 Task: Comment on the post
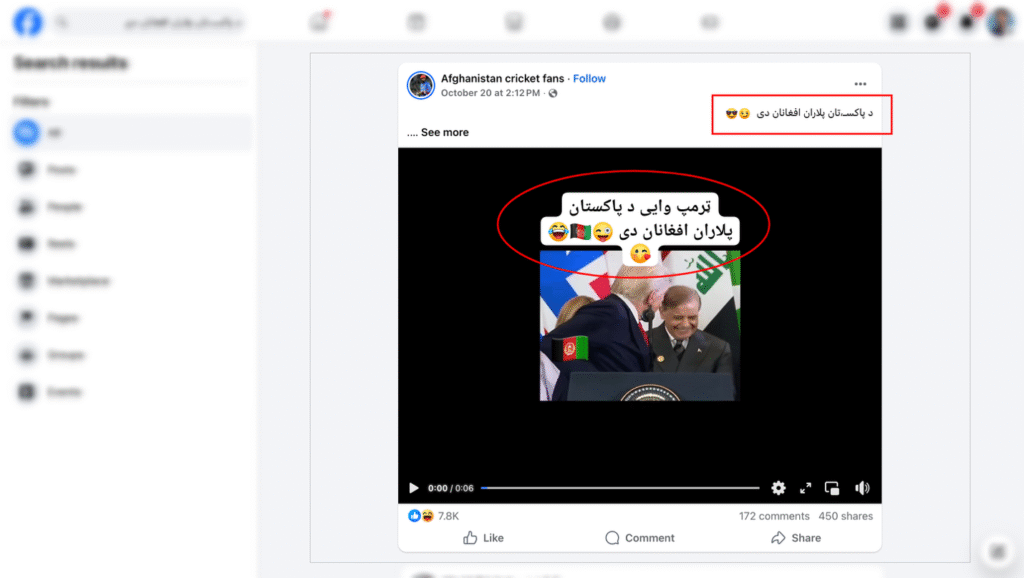point(639,538)
